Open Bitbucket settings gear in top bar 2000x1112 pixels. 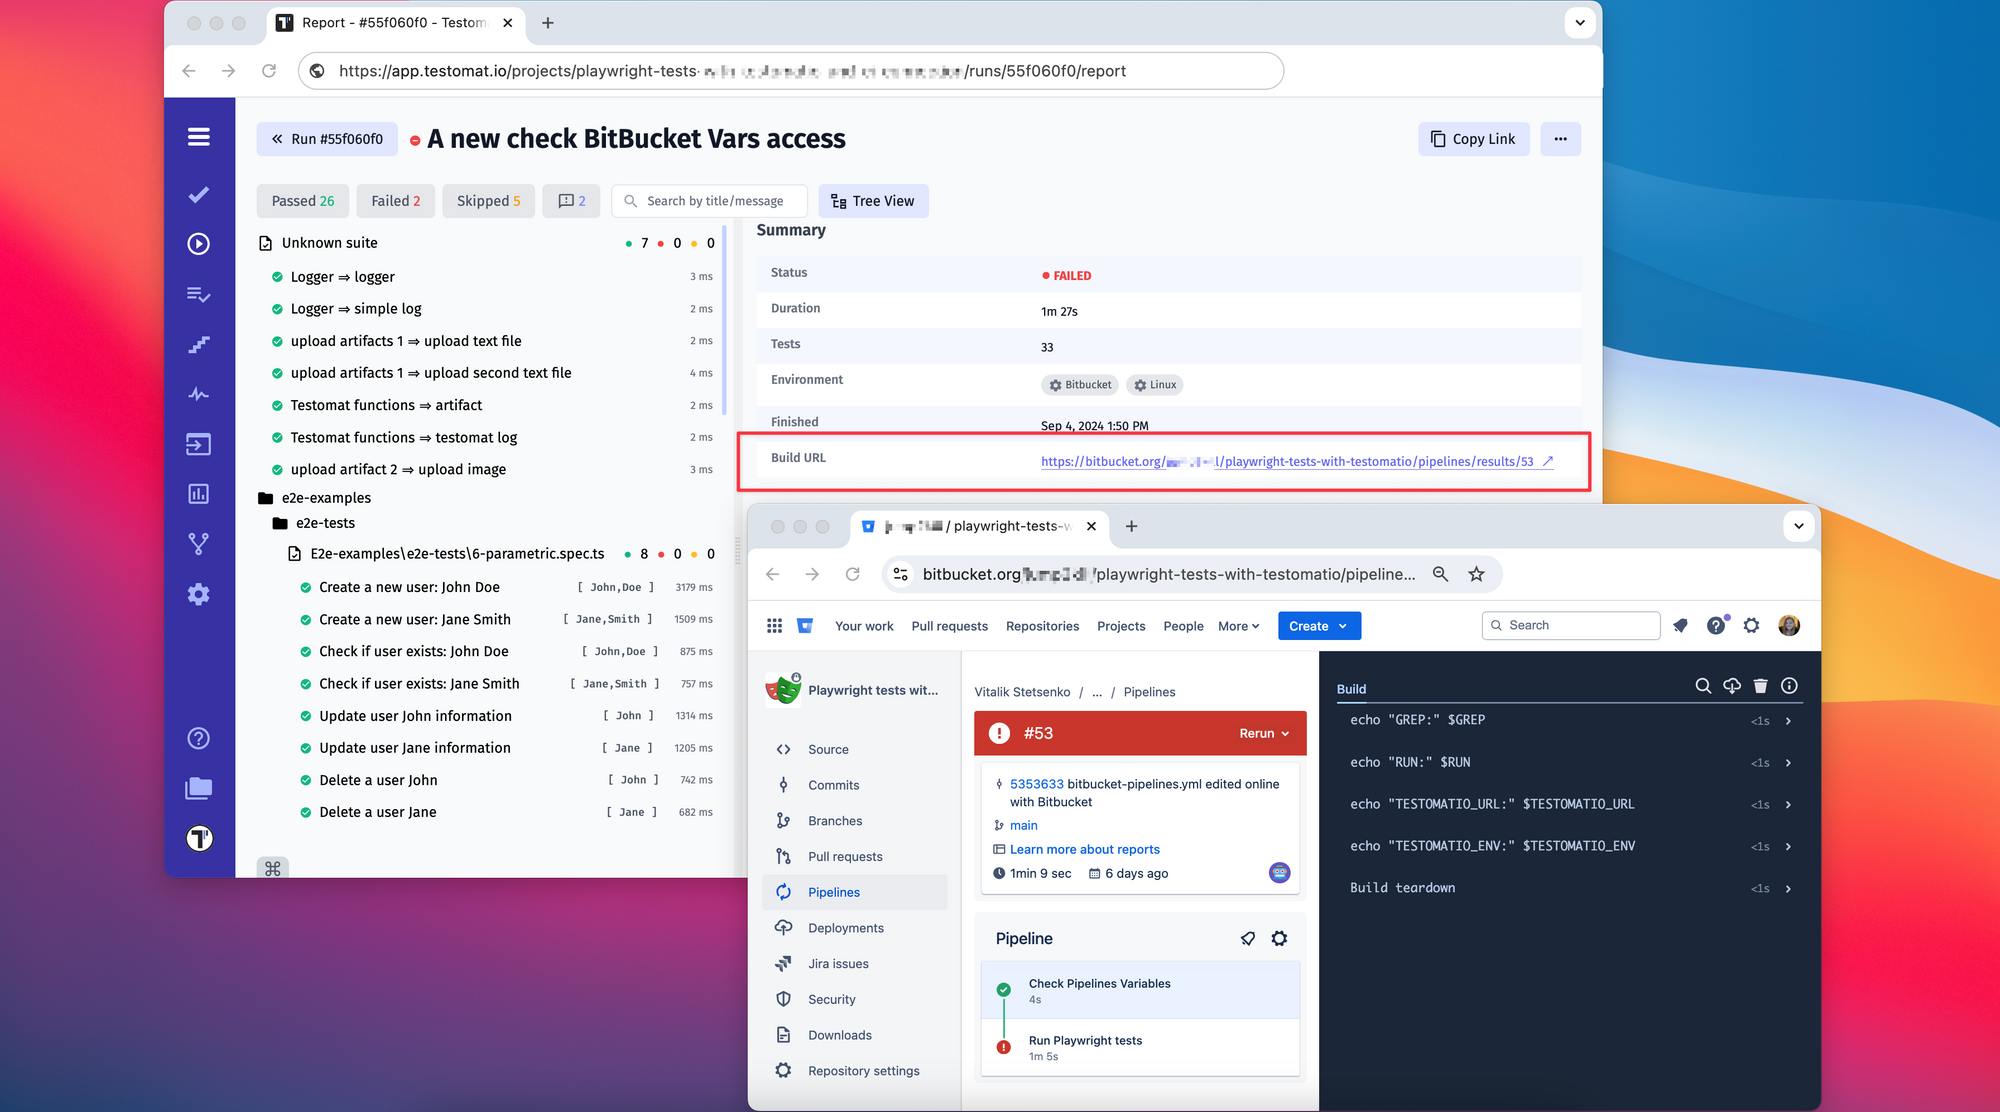tap(1752, 626)
